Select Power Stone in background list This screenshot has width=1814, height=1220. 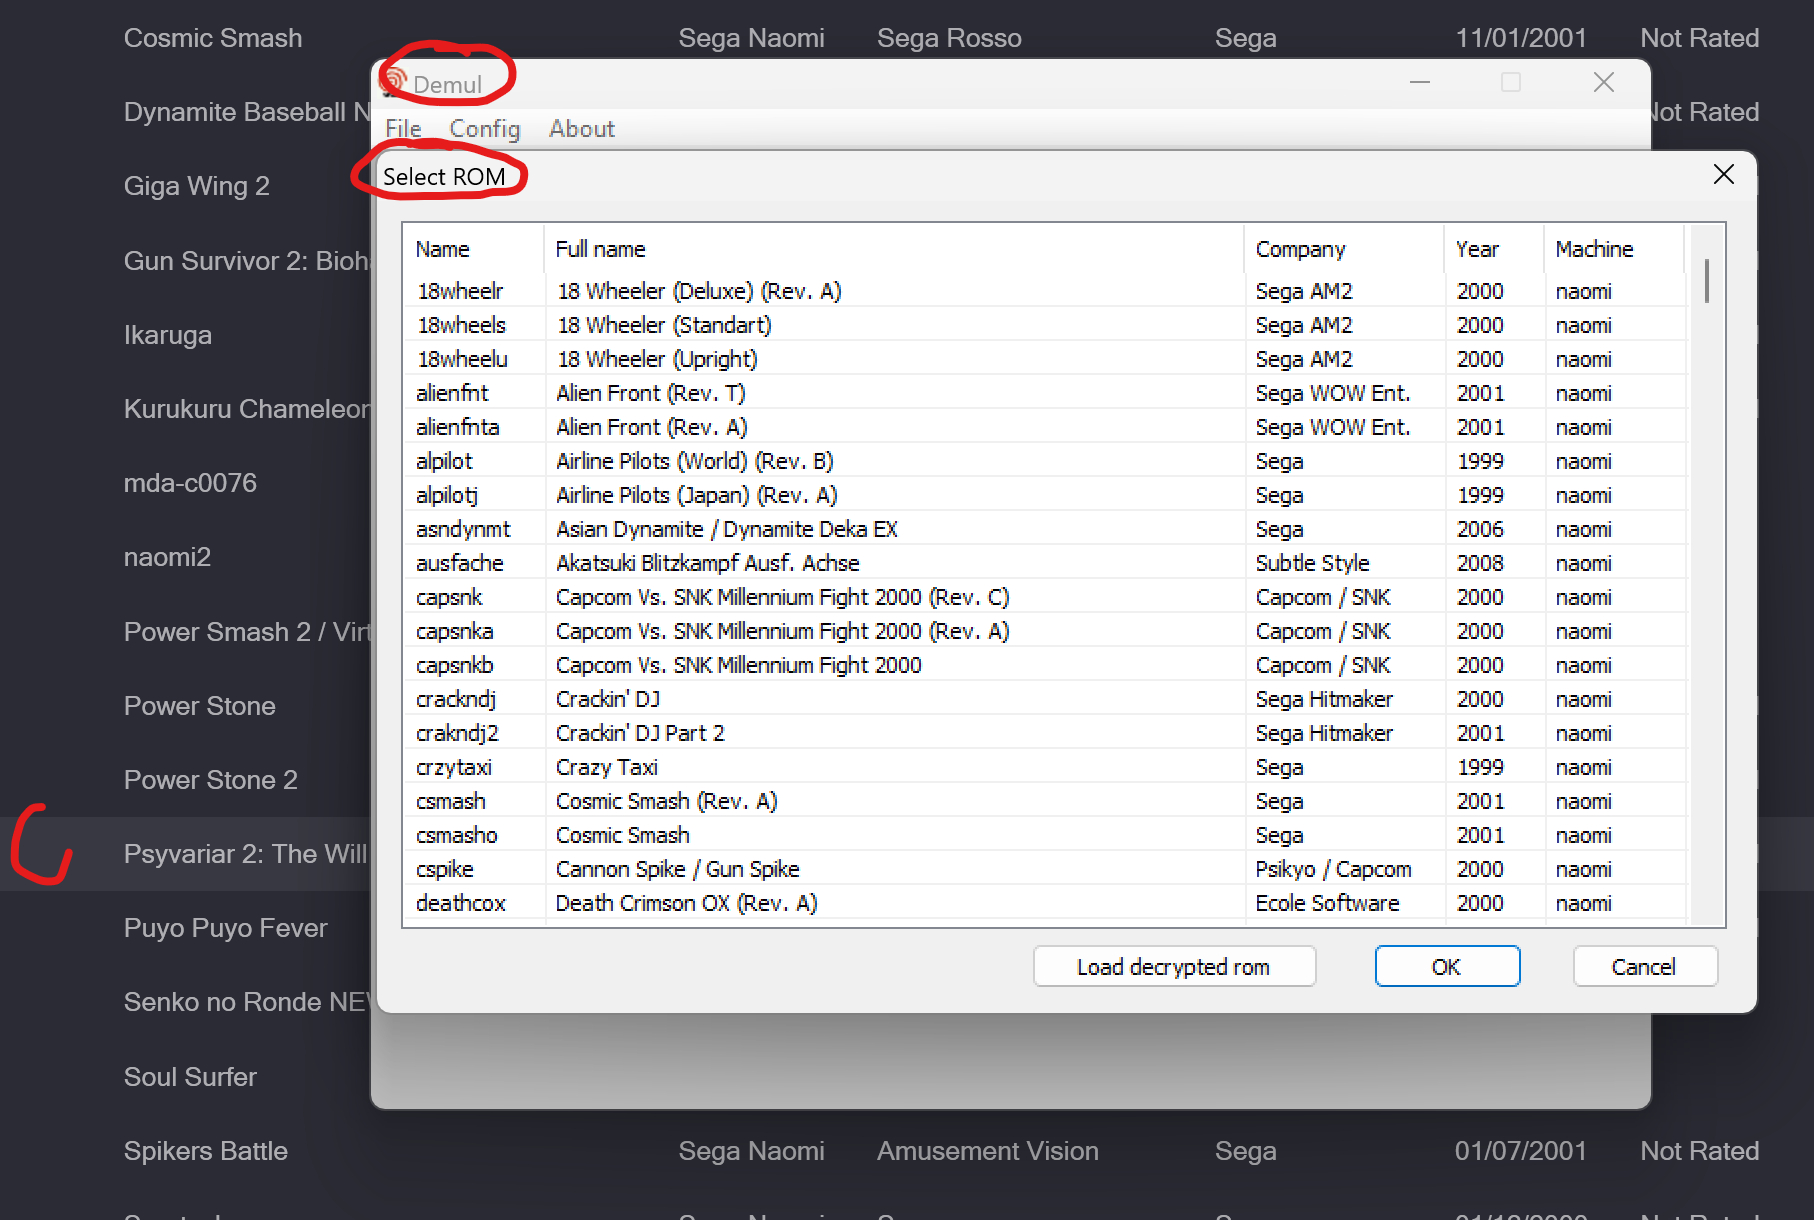click(x=200, y=706)
